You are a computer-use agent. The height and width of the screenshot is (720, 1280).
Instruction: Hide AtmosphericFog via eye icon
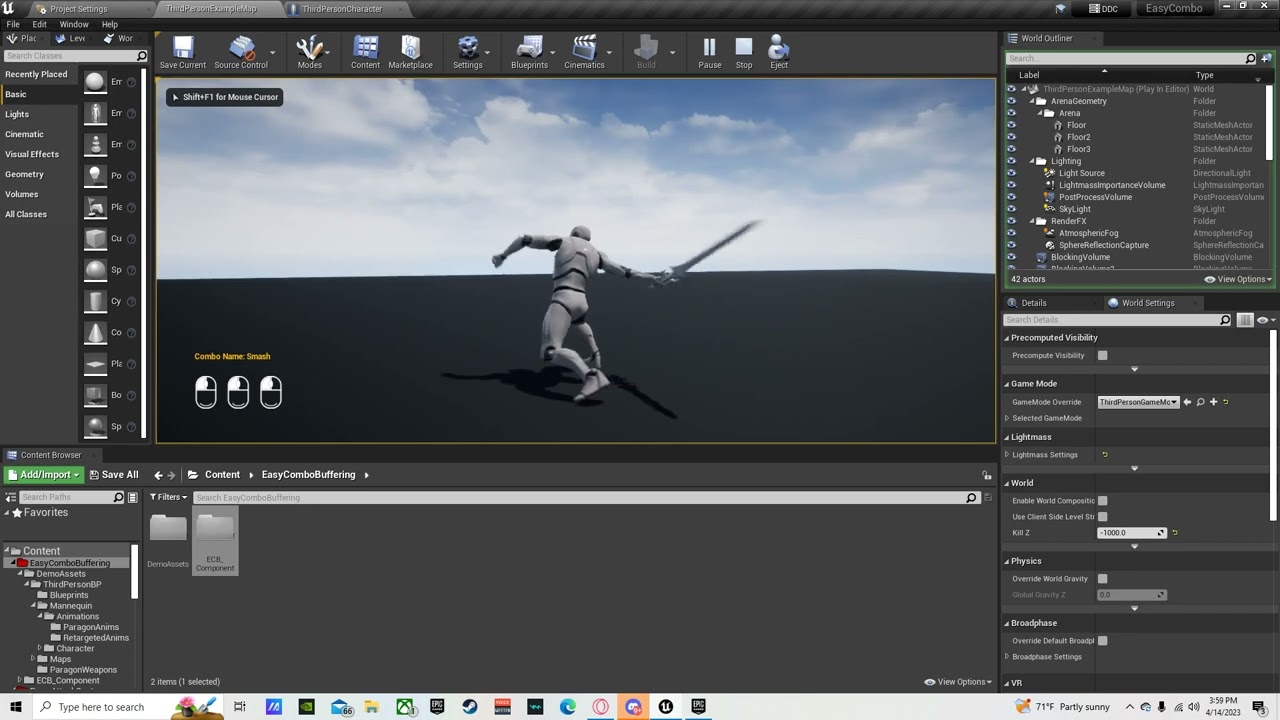tap(1011, 233)
